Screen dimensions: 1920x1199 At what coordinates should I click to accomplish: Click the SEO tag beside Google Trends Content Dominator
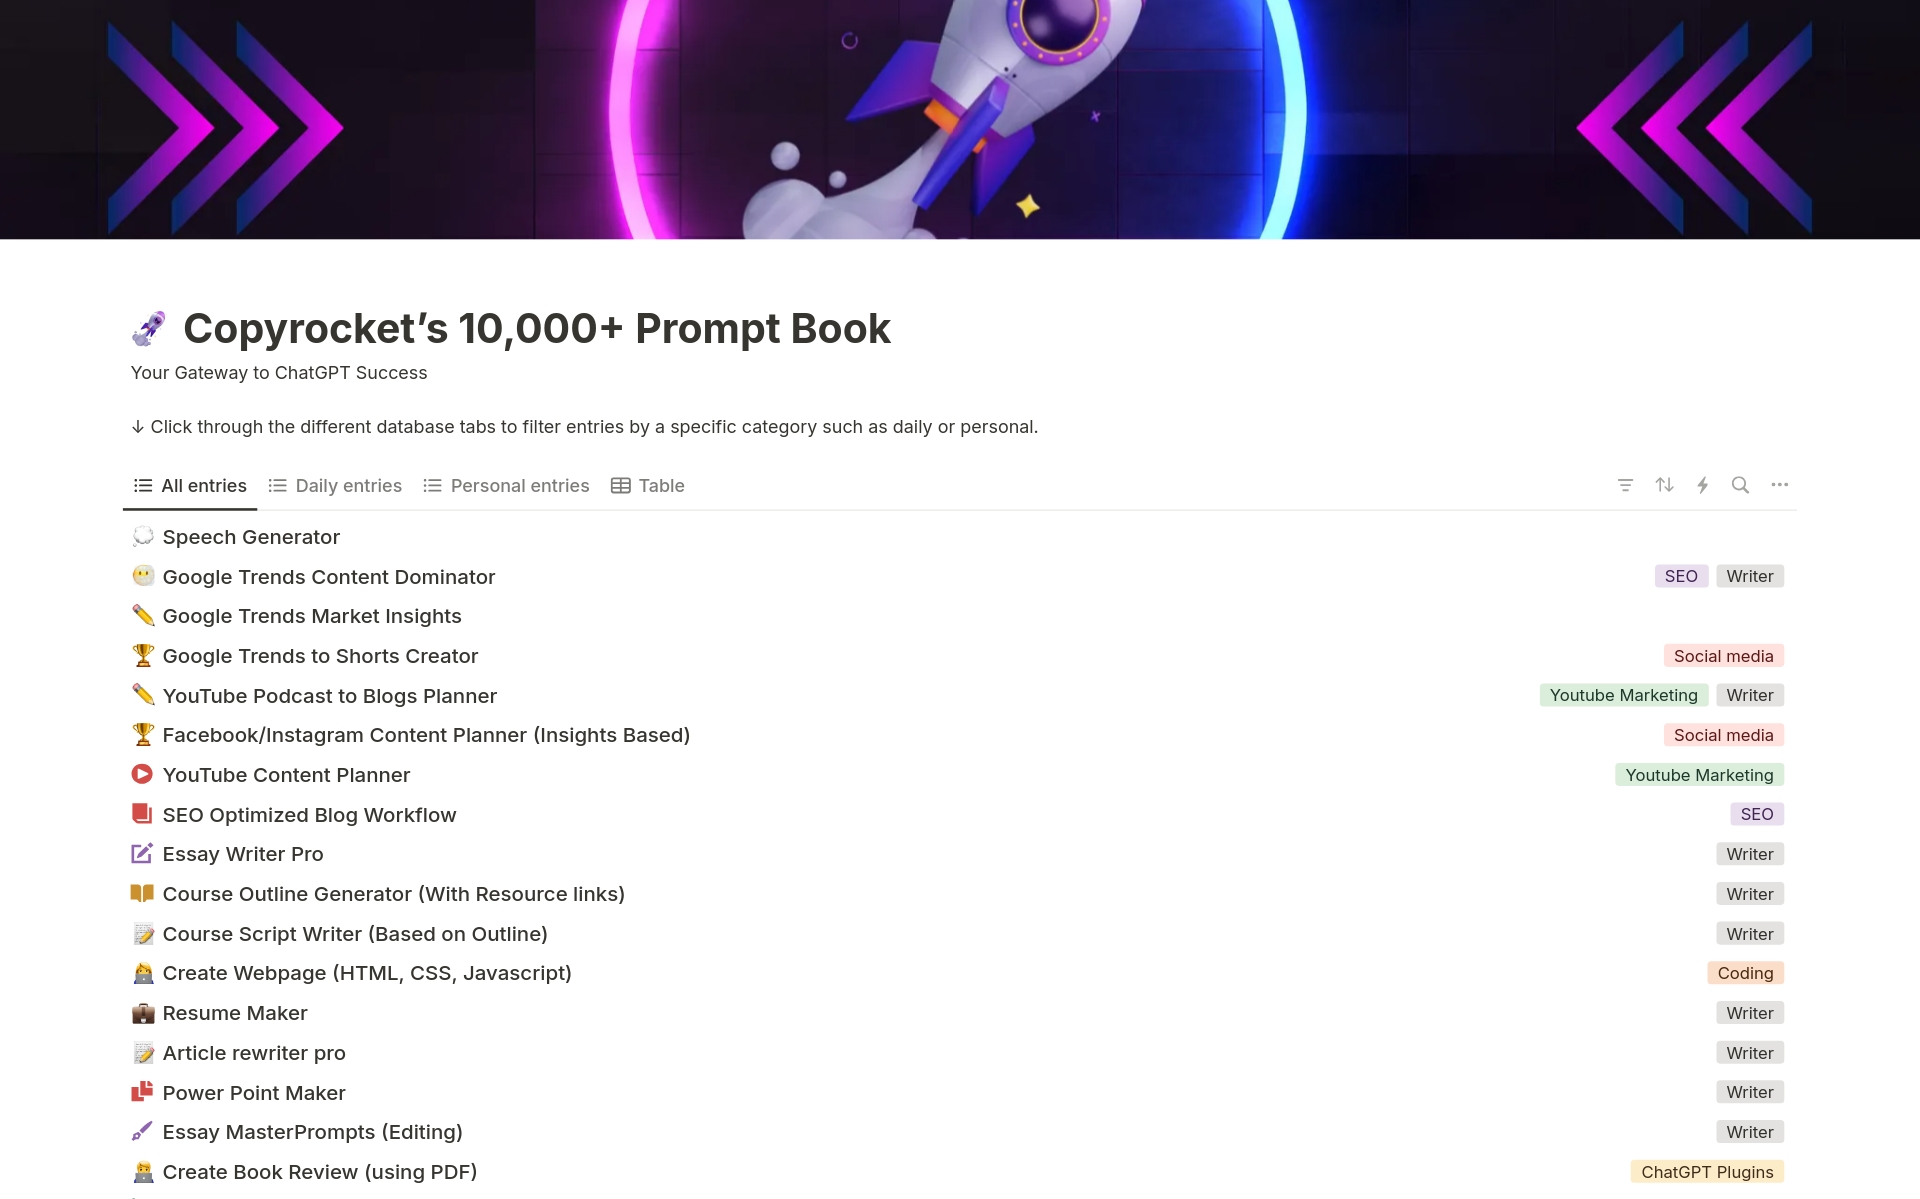[1680, 576]
